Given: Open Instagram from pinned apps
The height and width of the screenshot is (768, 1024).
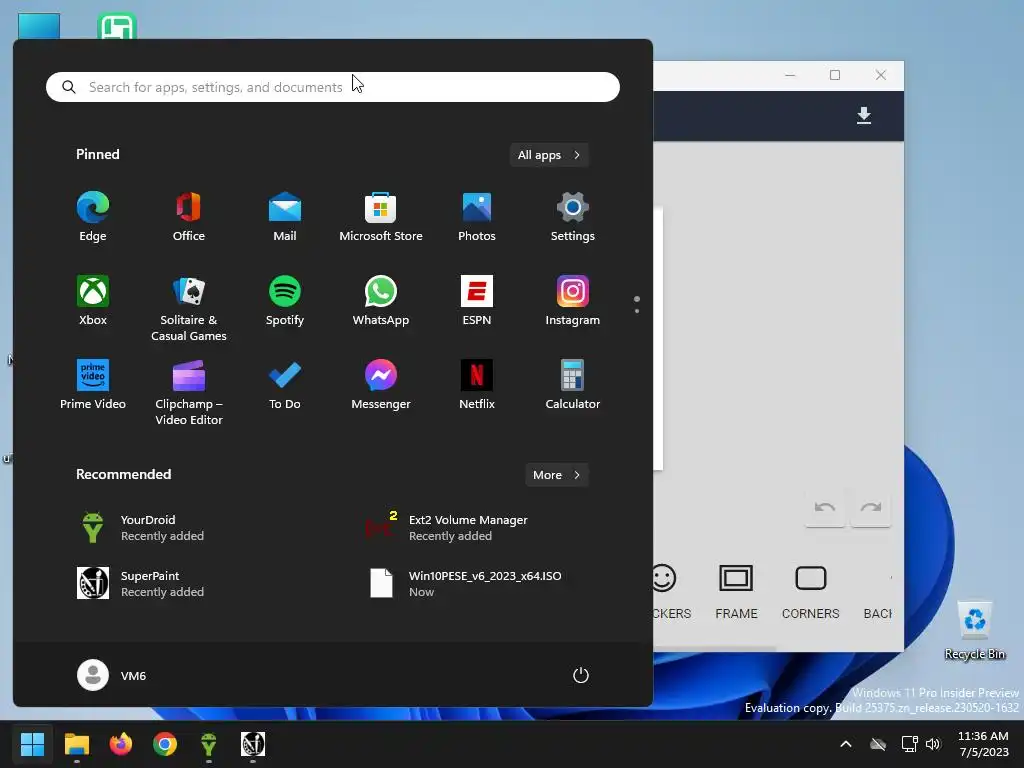Looking at the screenshot, I should pos(573,301).
